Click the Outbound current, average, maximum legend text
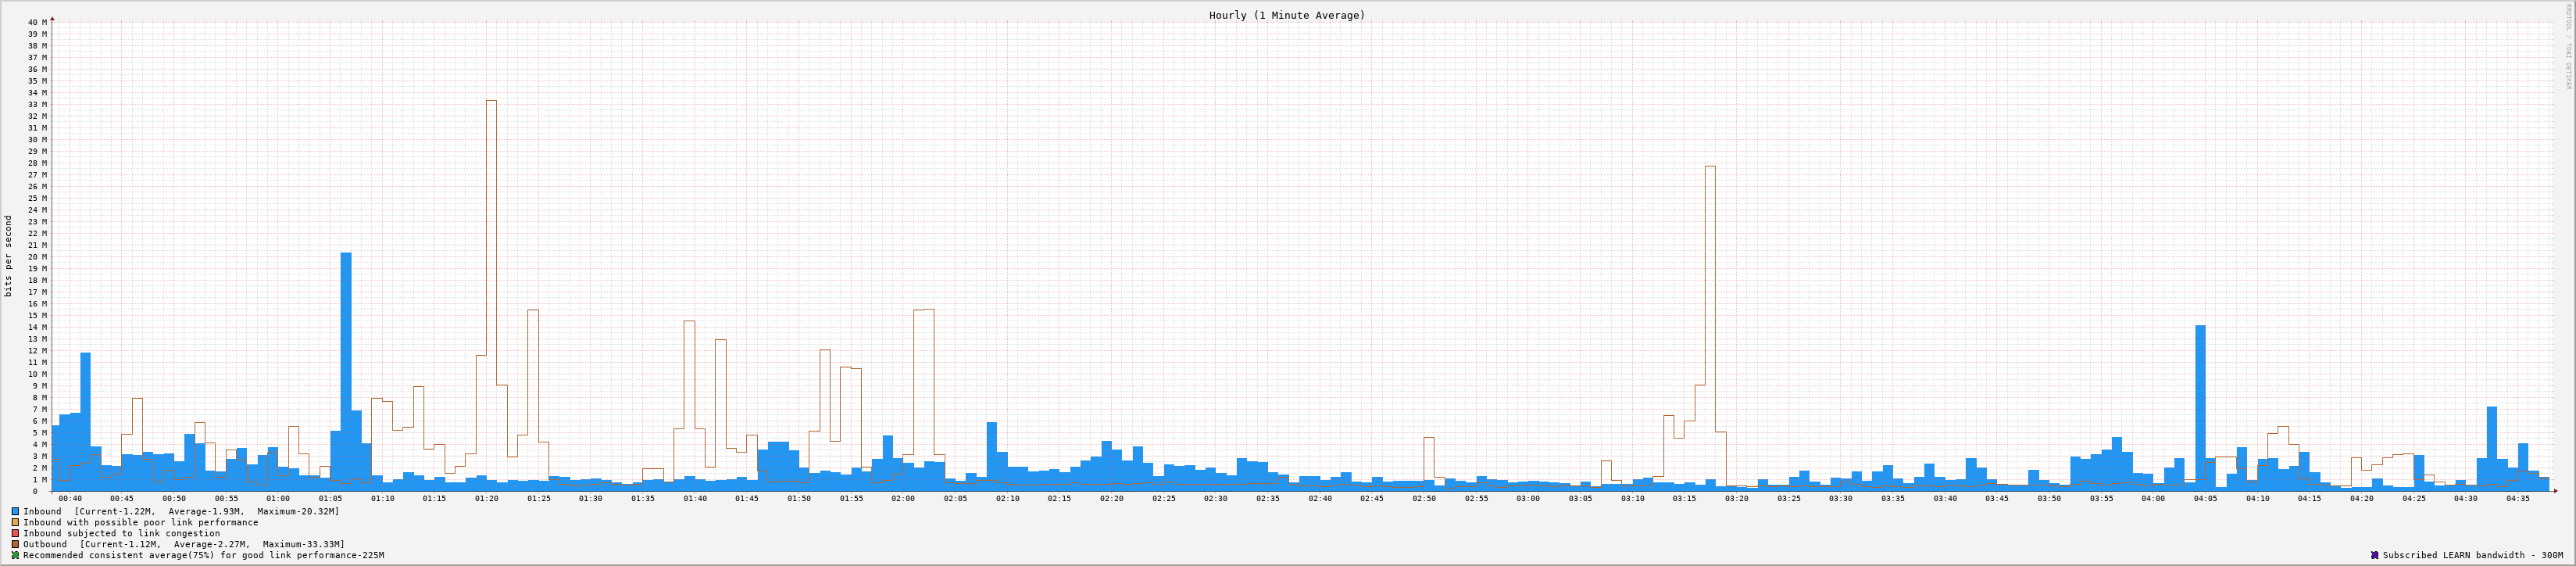Screen dimensions: 2576x566 (183, 544)
